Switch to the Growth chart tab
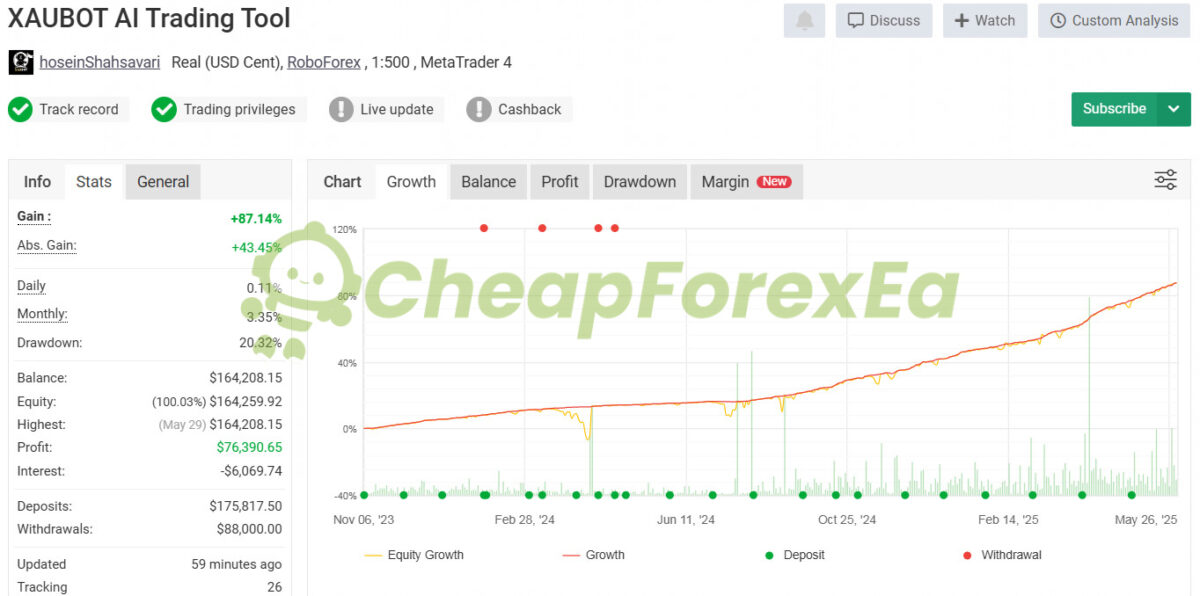This screenshot has height=596, width=1200. (x=411, y=182)
